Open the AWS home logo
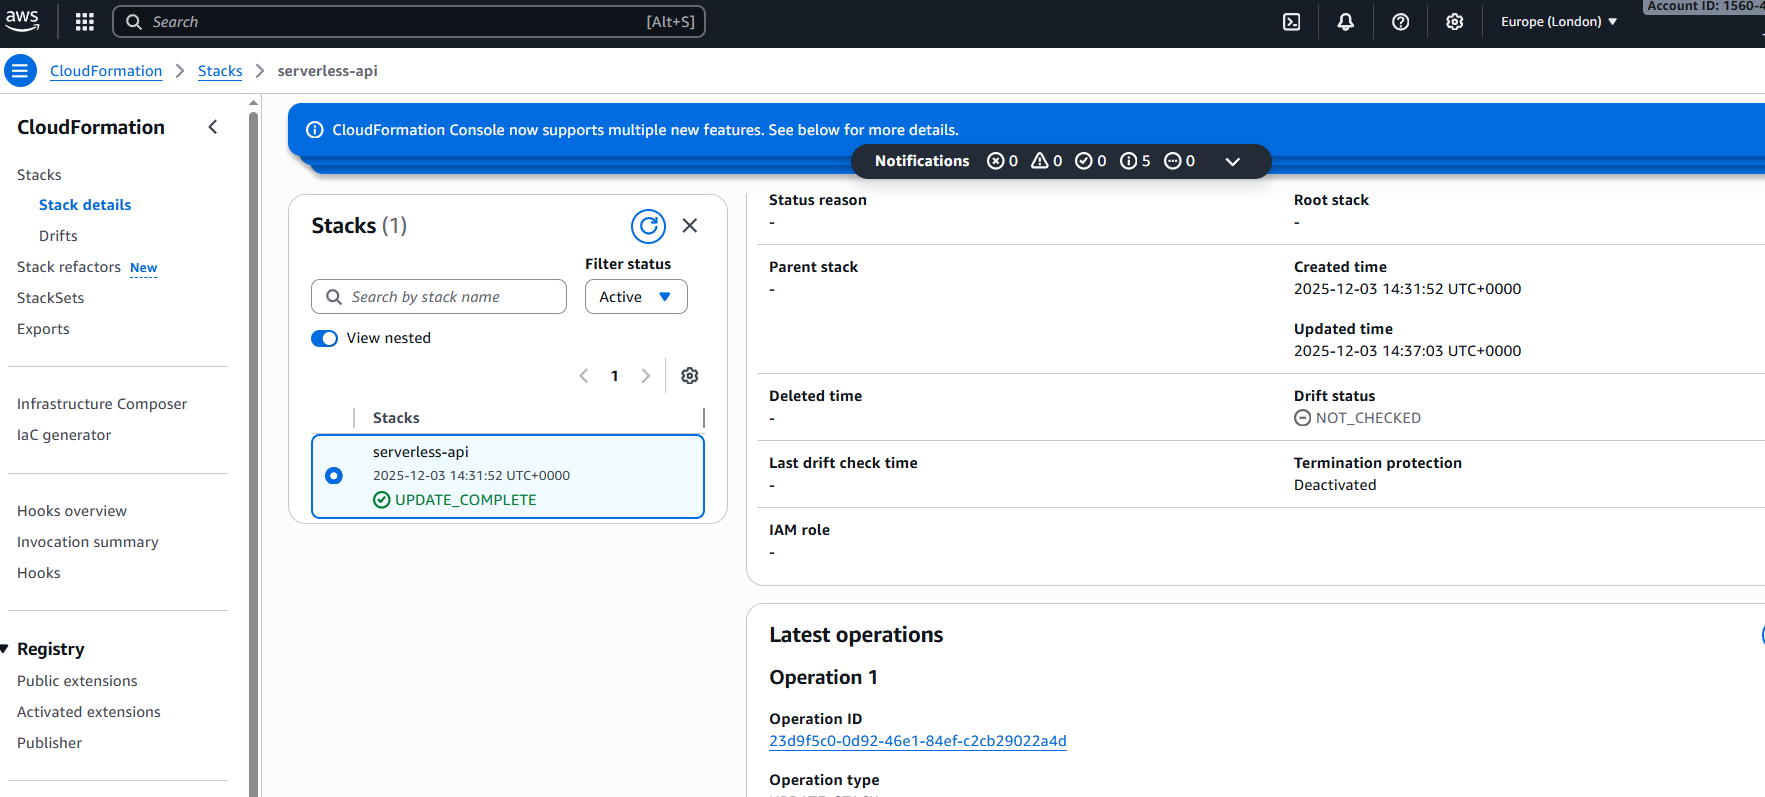This screenshot has width=1765, height=797. click(x=22, y=21)
